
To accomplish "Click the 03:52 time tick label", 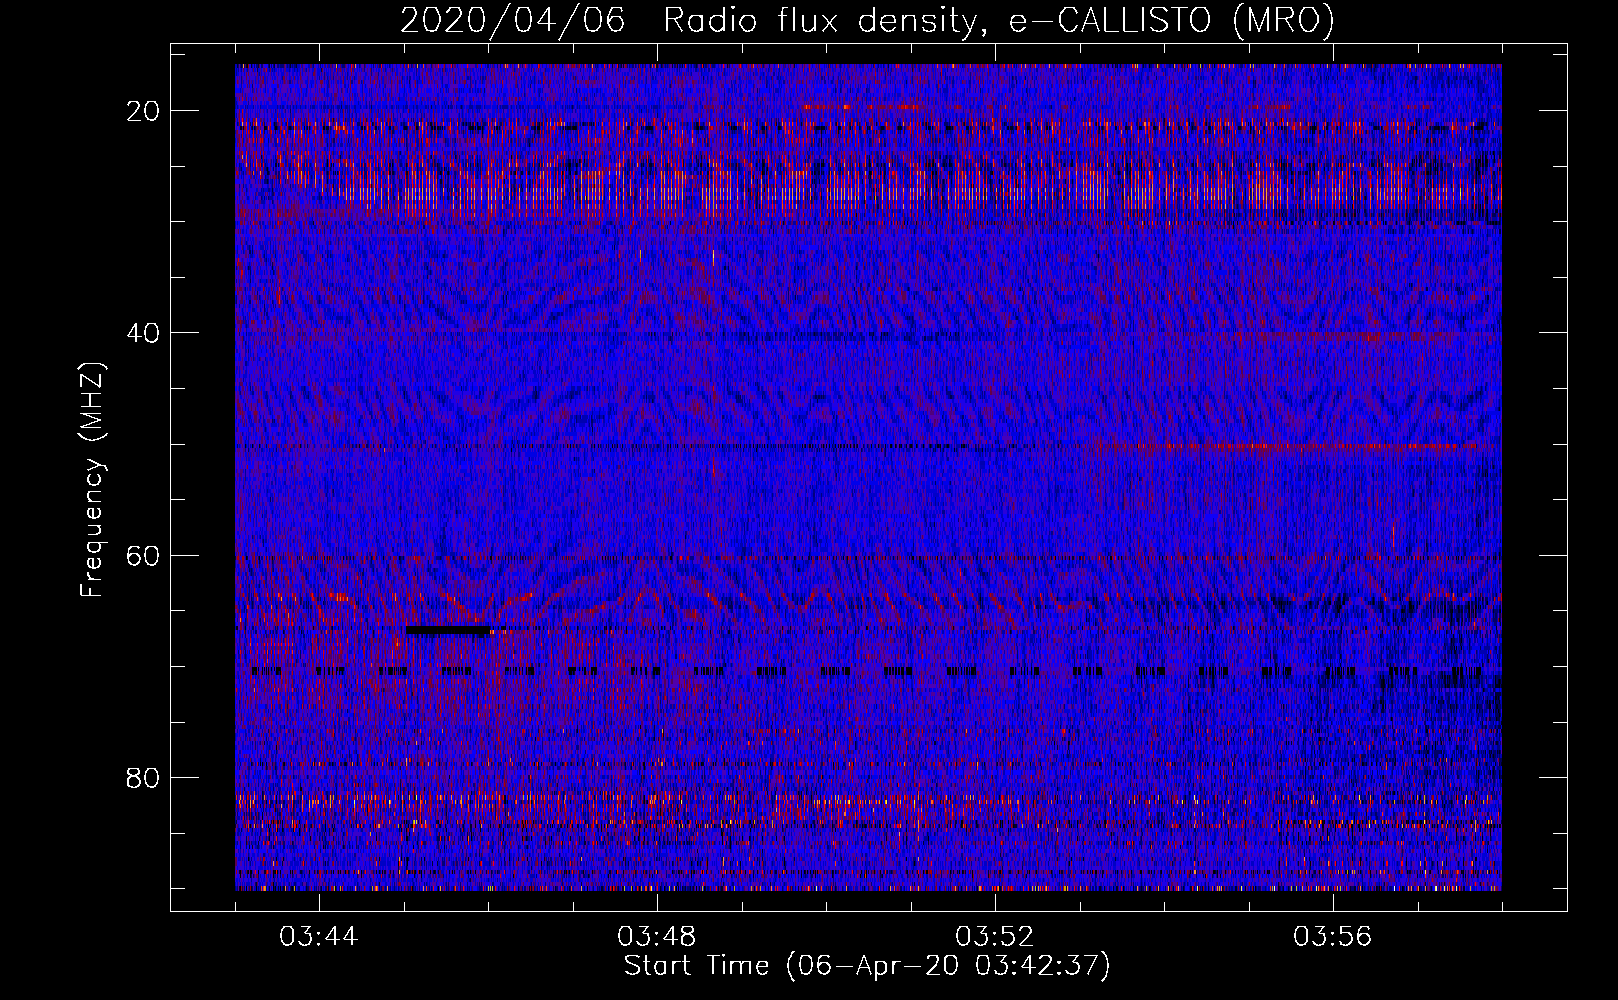I will [995, 937].
